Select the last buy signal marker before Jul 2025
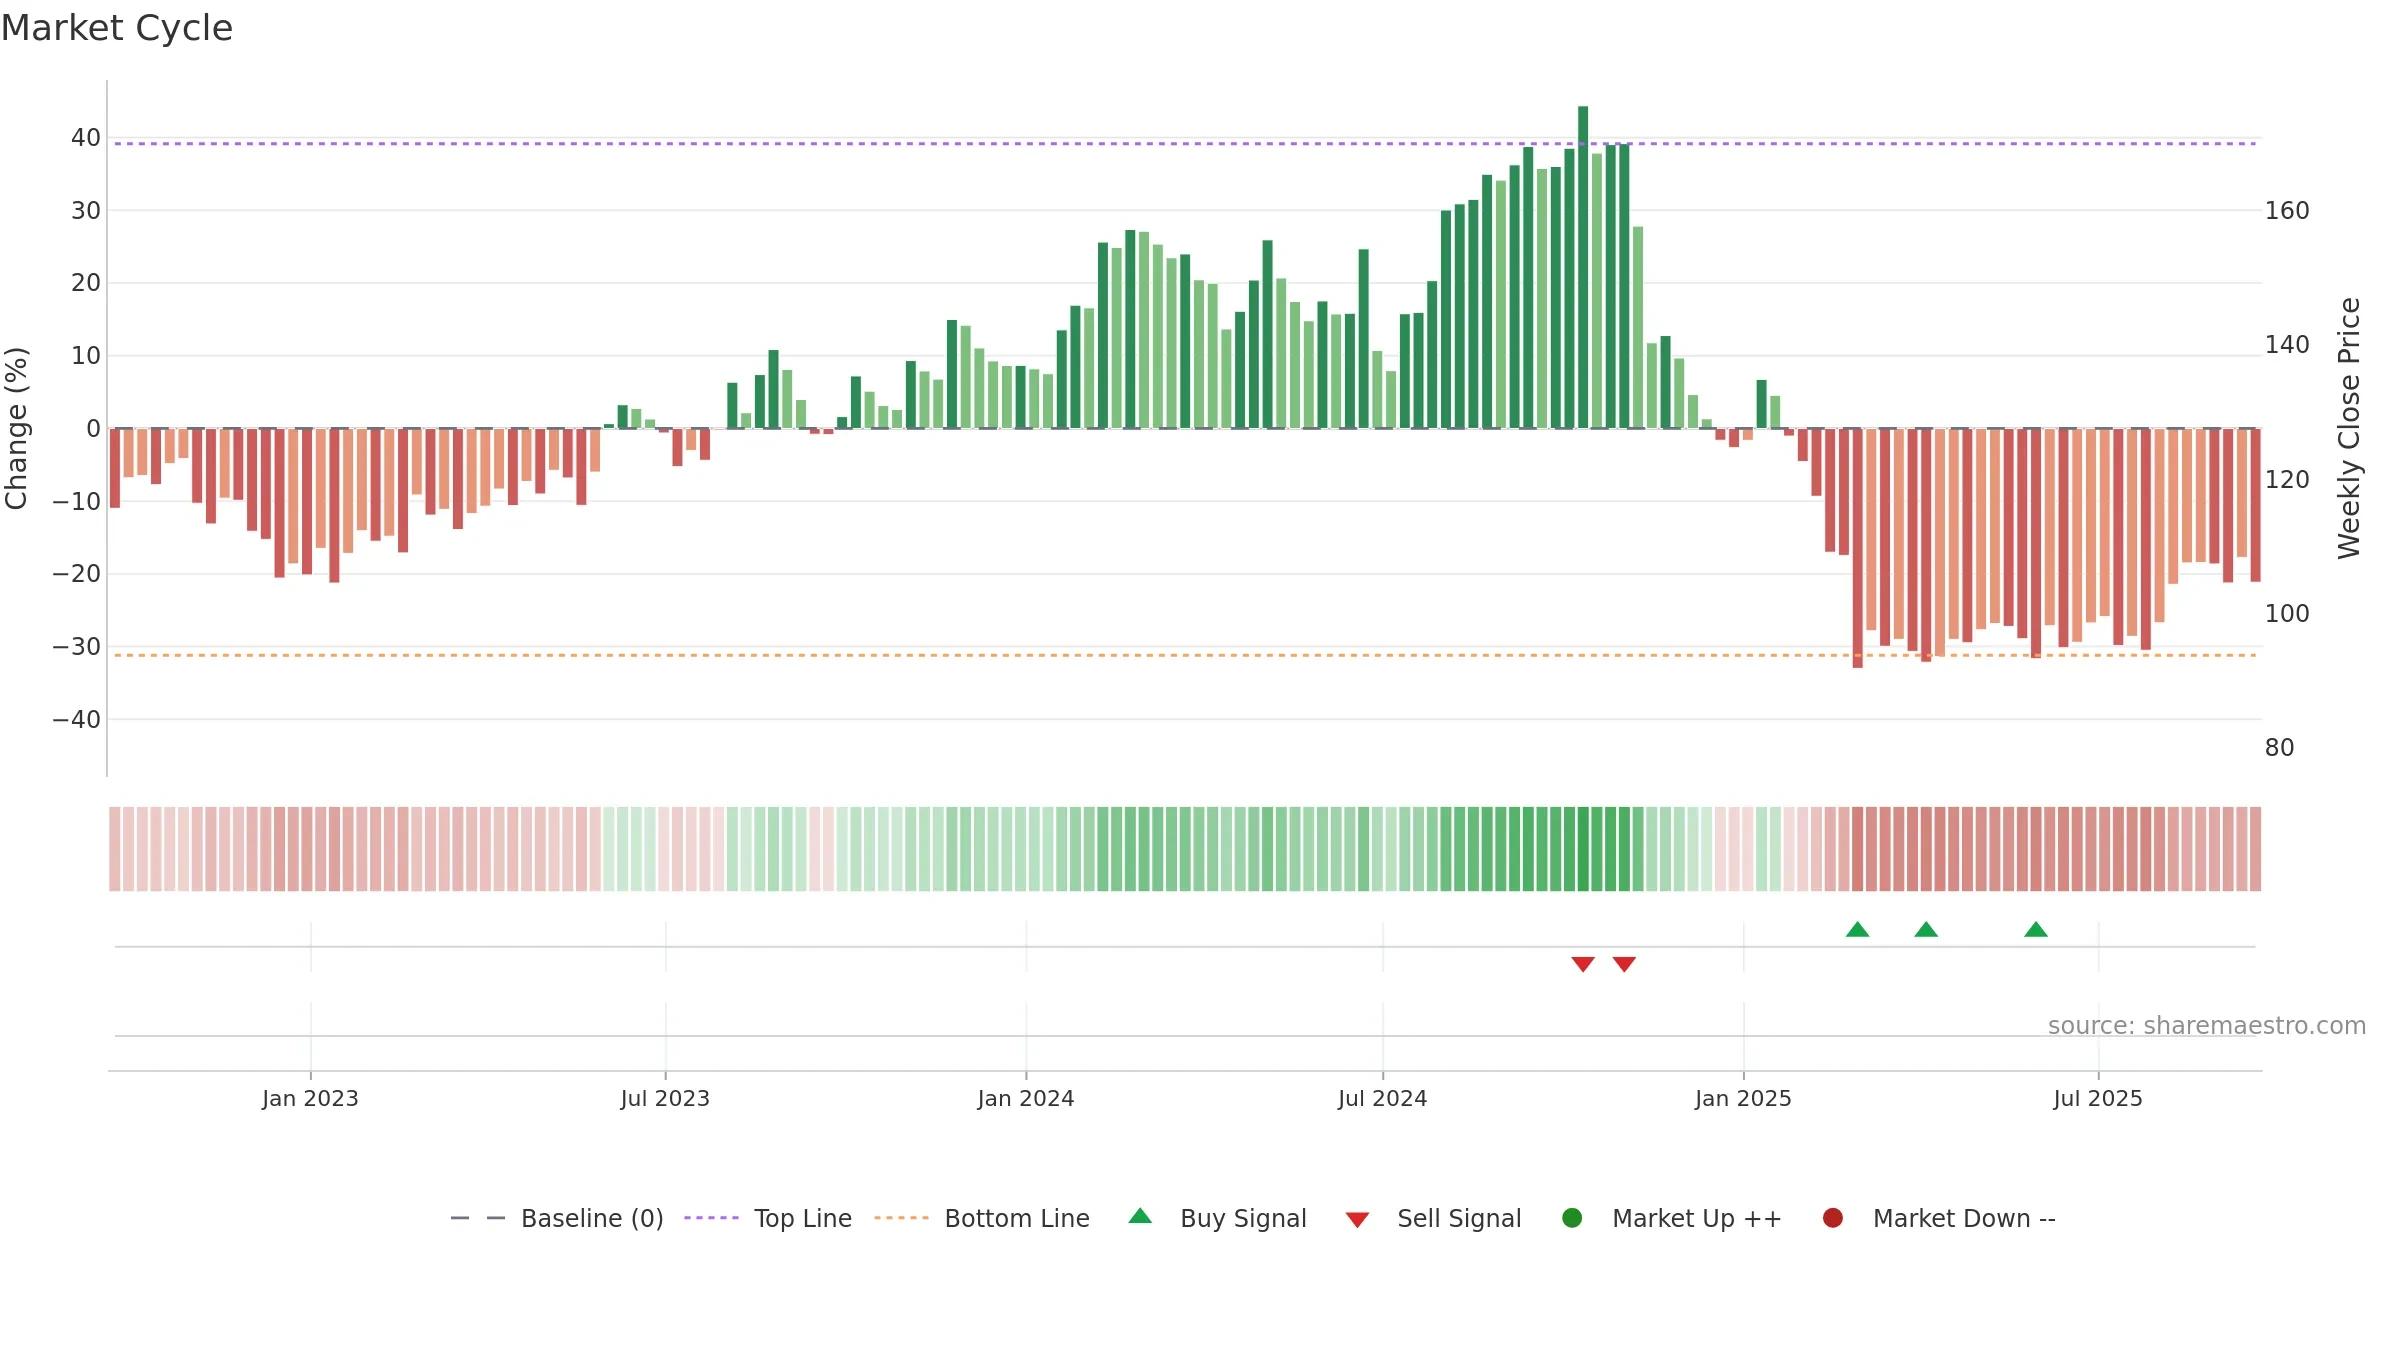Image resolution: width=2400 pixels, height=1350 pixels. 2036,929
